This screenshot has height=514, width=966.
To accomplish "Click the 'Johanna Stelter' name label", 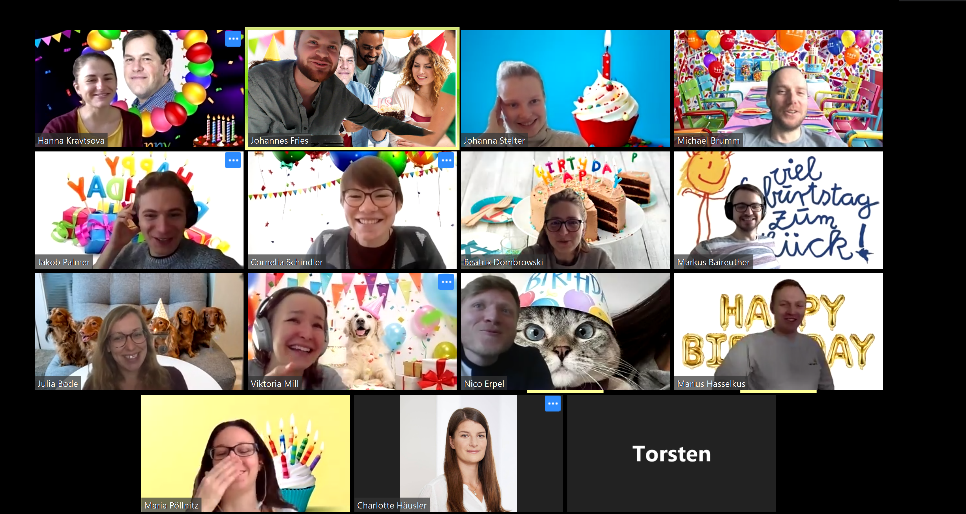I will point(494,141).
